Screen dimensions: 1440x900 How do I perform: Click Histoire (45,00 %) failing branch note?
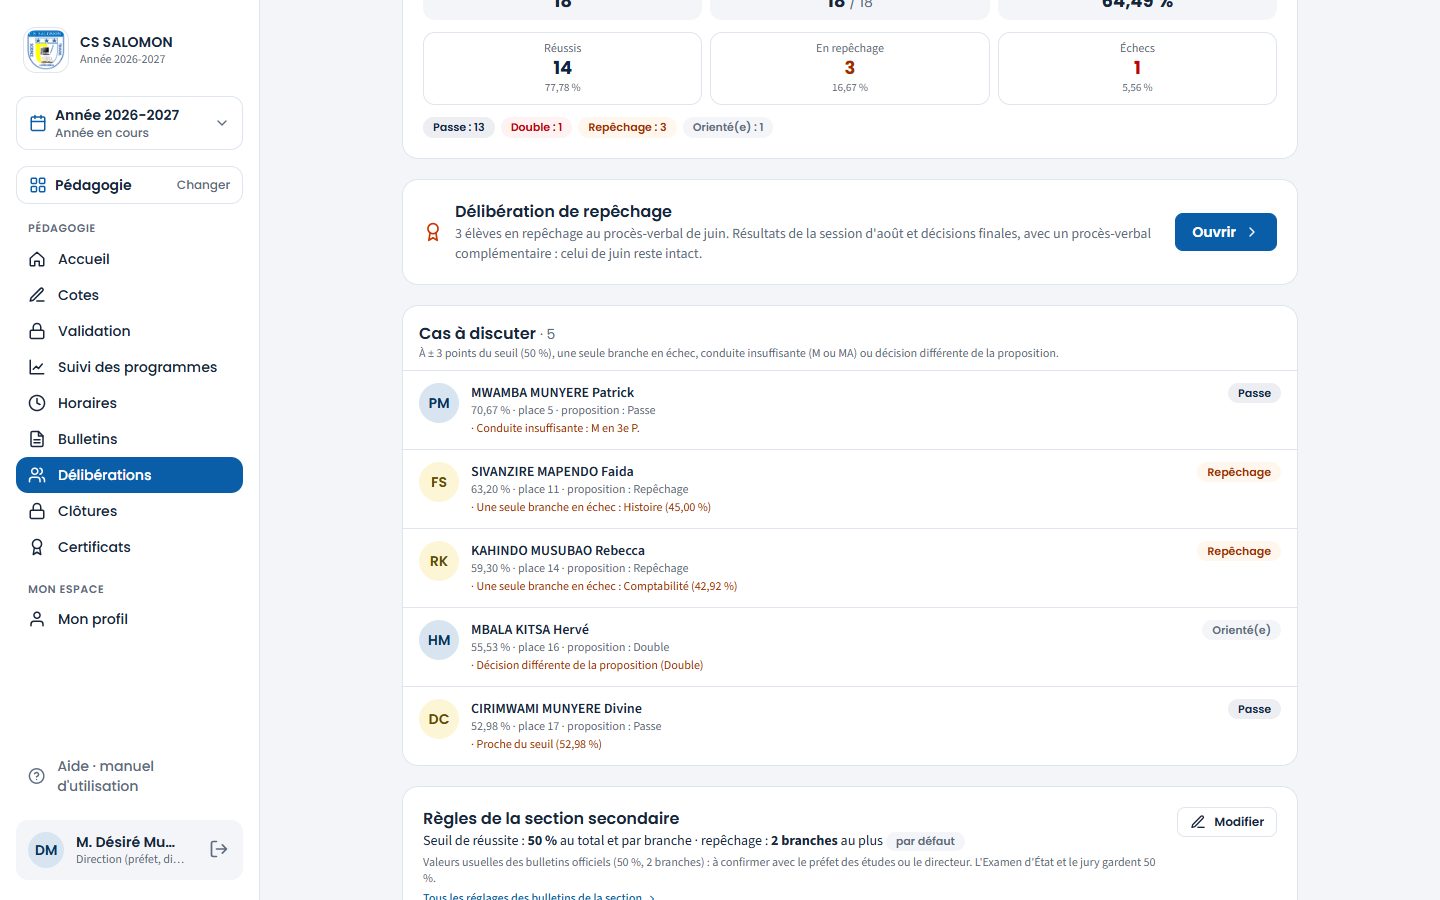pos(667,507)
